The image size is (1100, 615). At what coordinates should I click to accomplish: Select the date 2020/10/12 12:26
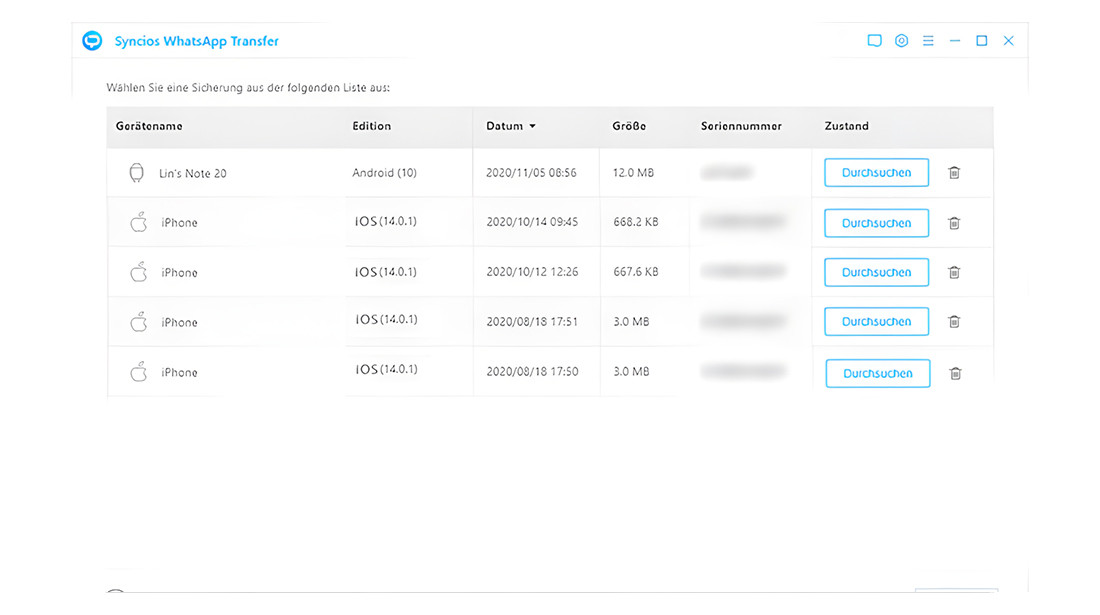pyautogui.click(x=532, y=271)
